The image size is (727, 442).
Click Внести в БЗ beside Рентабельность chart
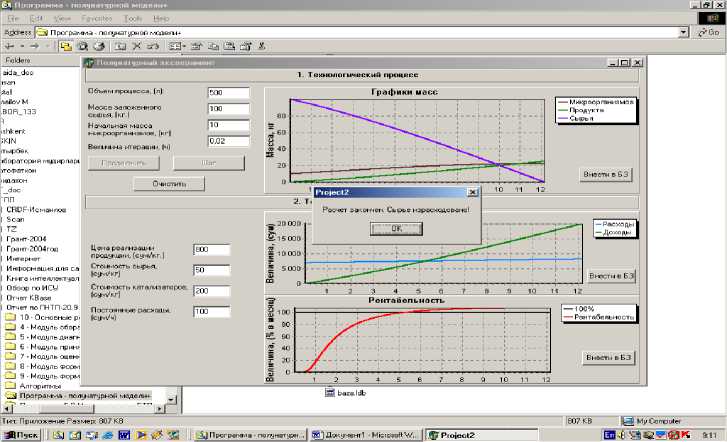[x=610, y=357]
